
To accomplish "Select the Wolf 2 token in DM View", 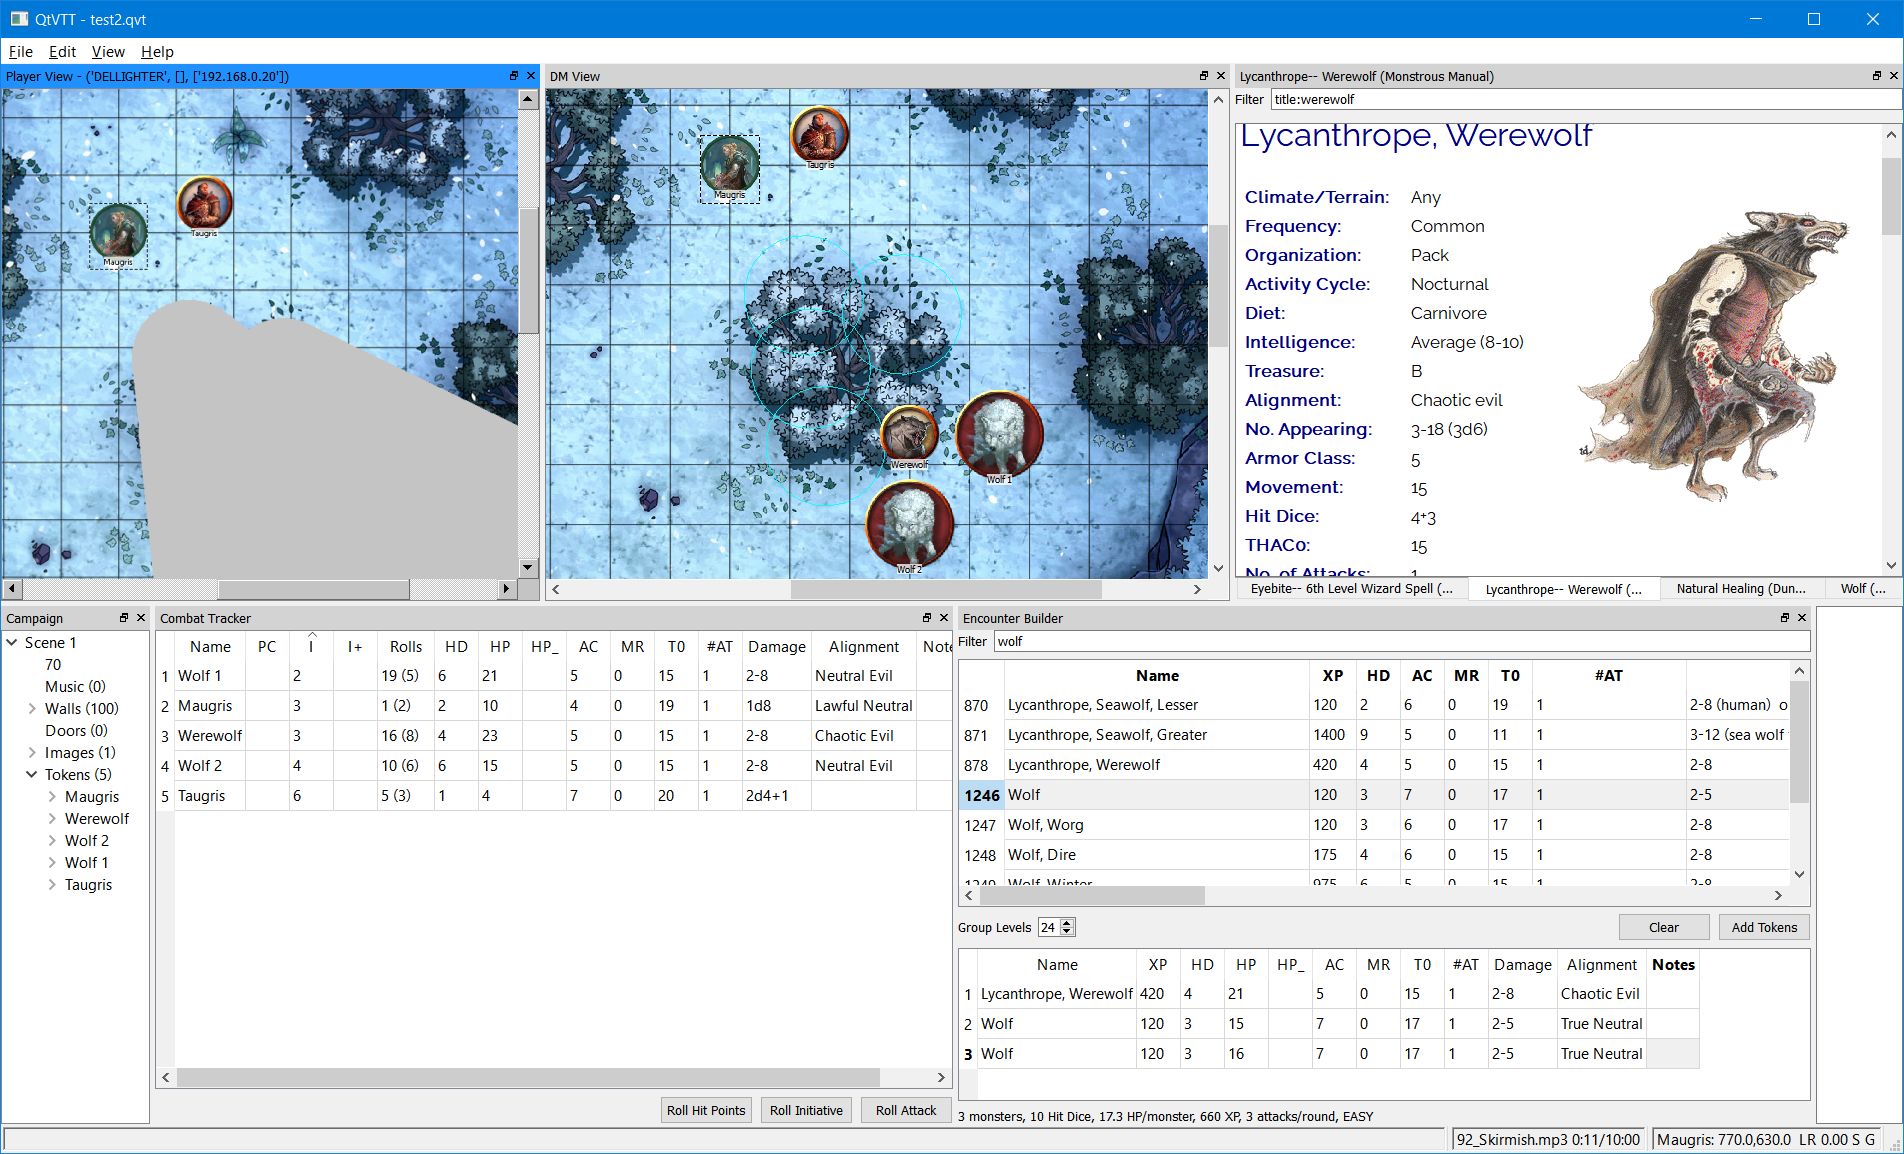I will click(x=909, y=524).
